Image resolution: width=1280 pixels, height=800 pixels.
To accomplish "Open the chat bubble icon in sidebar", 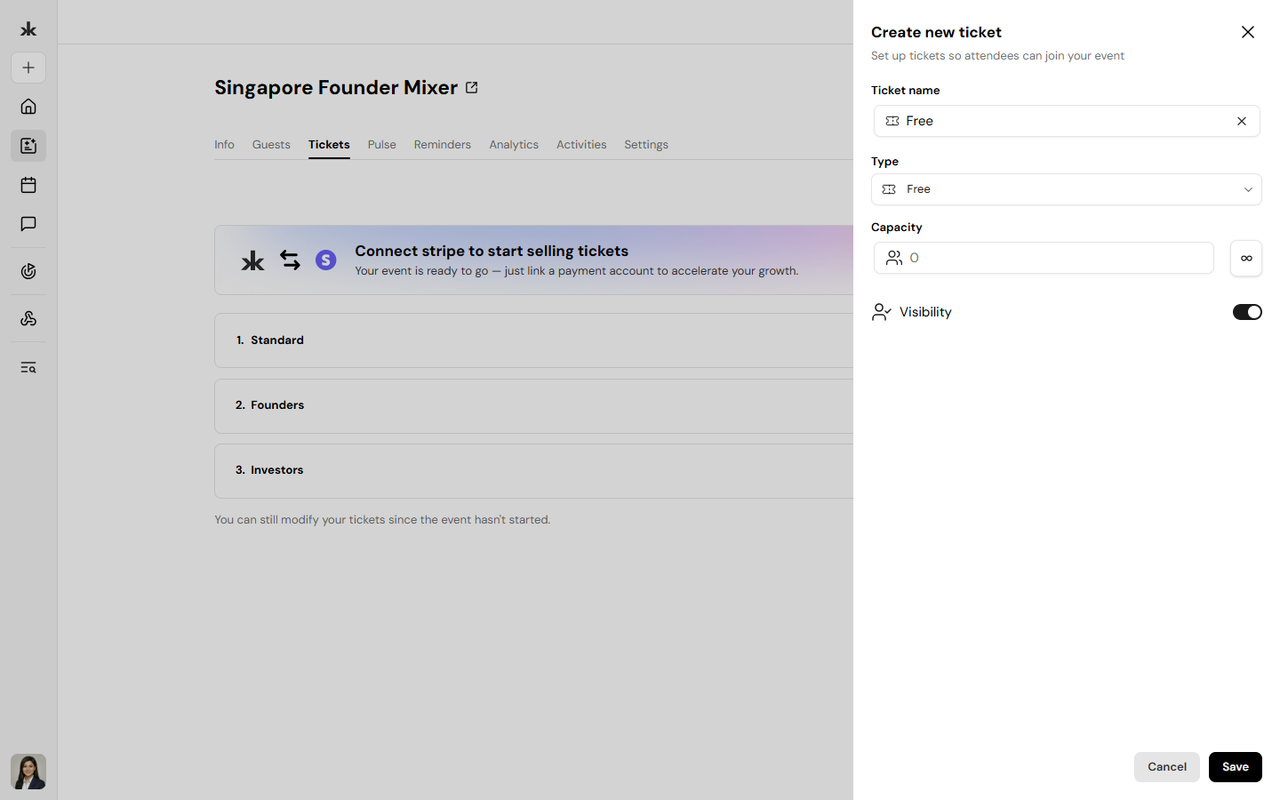I will (x=28, y=224).
